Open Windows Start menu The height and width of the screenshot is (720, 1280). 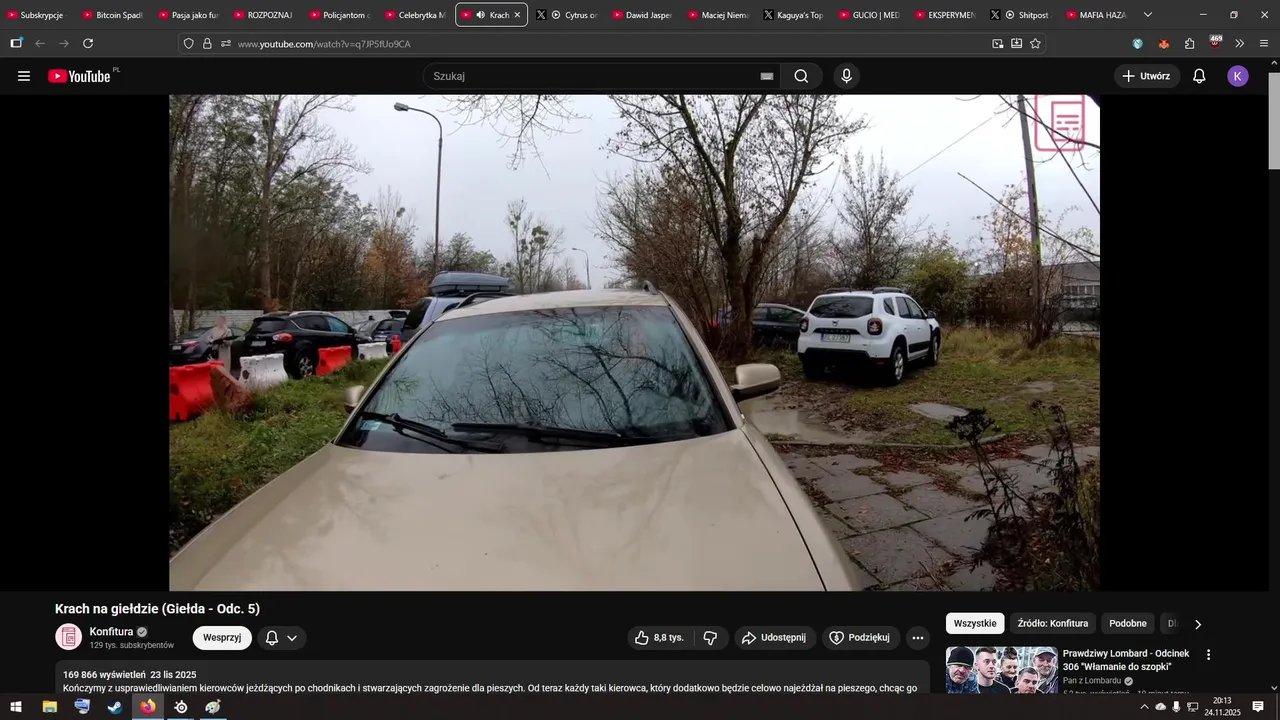click(16, 707)
